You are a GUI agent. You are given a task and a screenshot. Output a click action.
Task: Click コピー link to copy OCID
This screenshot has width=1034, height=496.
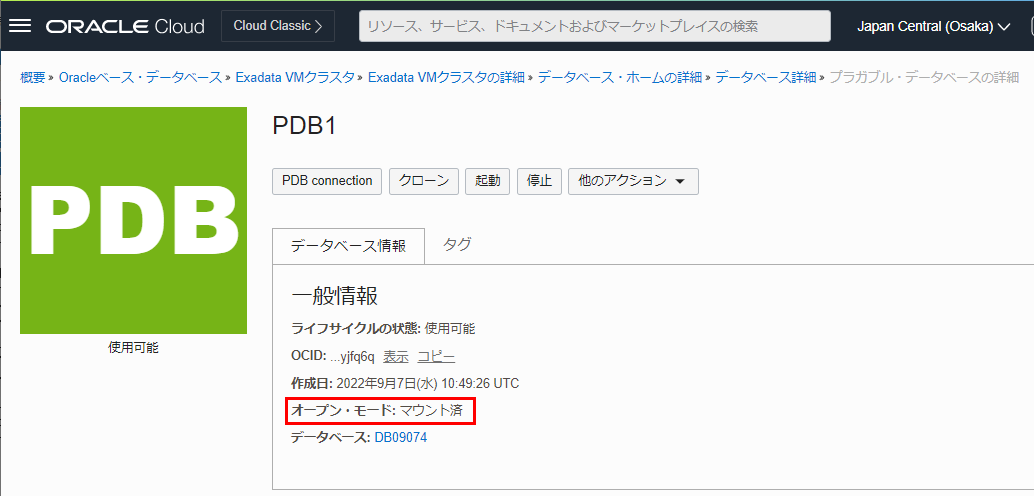(x=436, y=357)
